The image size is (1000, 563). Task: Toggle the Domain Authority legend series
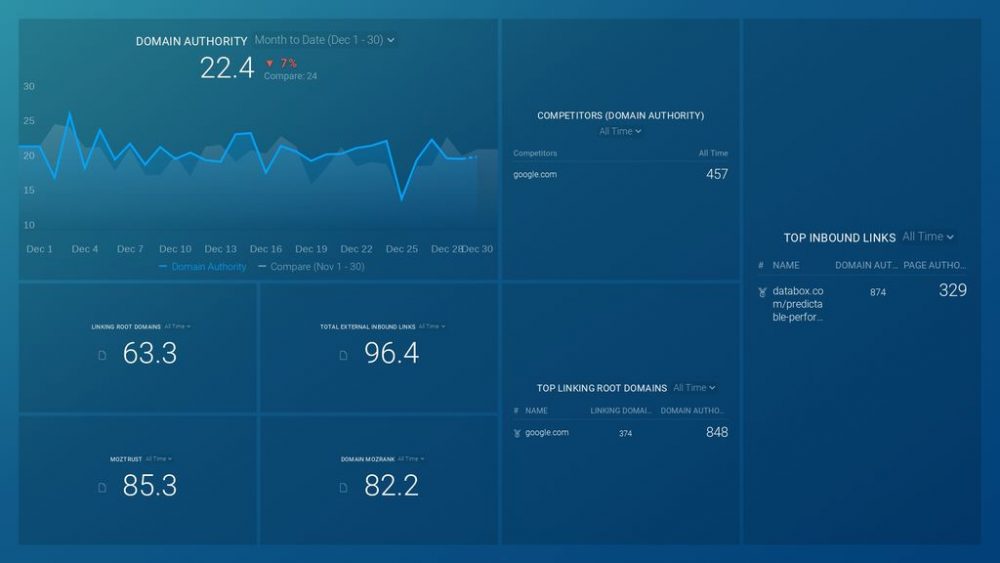tap(202, 267)
